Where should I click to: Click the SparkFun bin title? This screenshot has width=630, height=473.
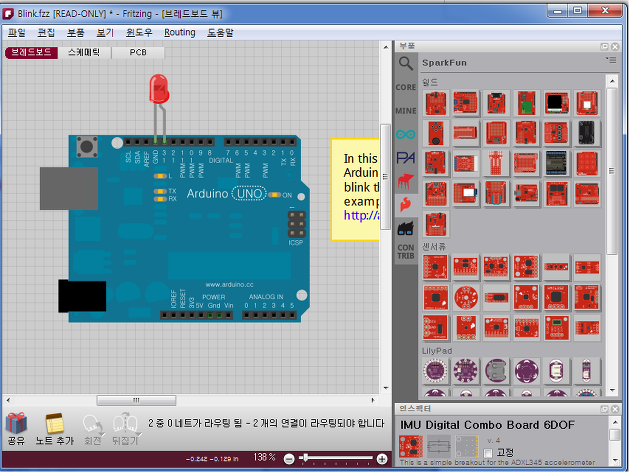444,63
